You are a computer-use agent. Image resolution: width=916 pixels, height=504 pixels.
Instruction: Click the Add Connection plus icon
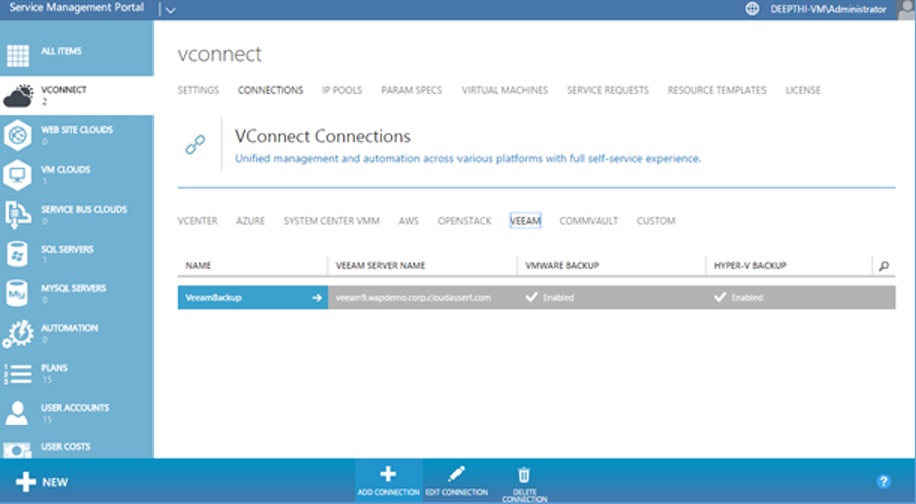(x=388, y=474)
